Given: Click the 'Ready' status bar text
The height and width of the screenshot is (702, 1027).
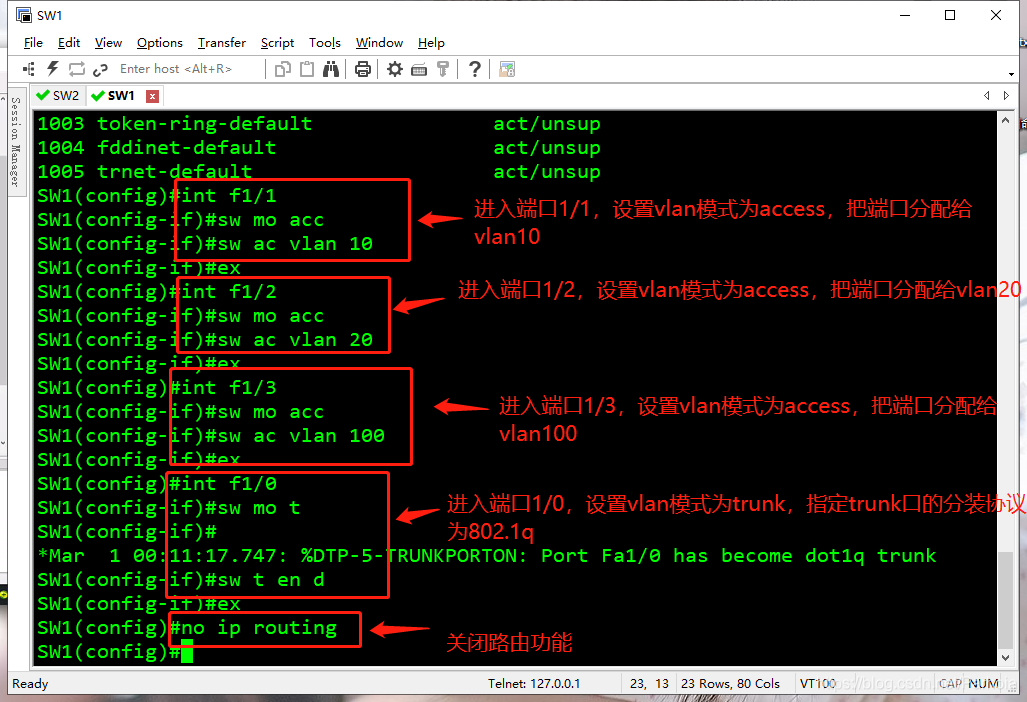Looking at the screenshot, I should click(30, 684).
